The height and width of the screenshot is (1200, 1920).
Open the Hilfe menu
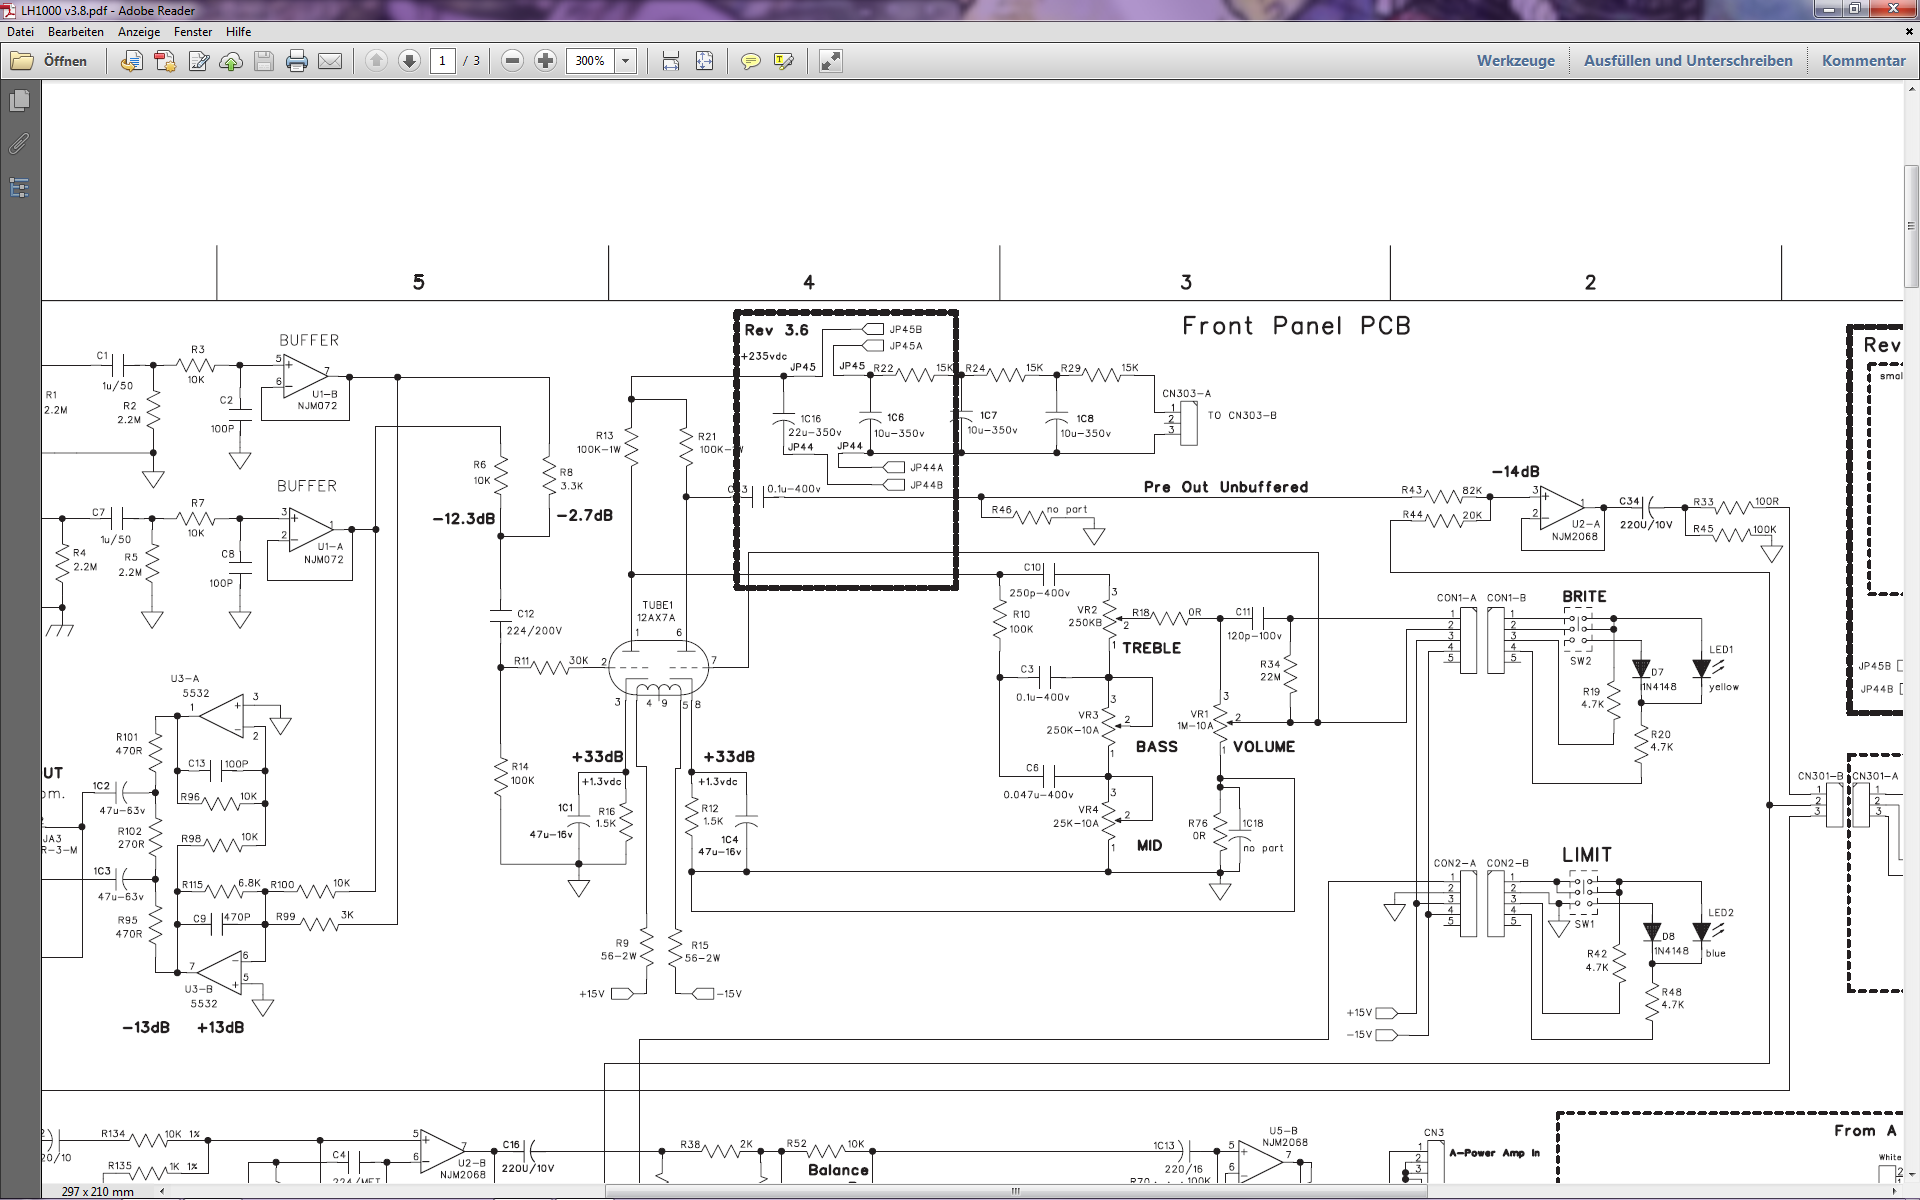tap(238, 32)
